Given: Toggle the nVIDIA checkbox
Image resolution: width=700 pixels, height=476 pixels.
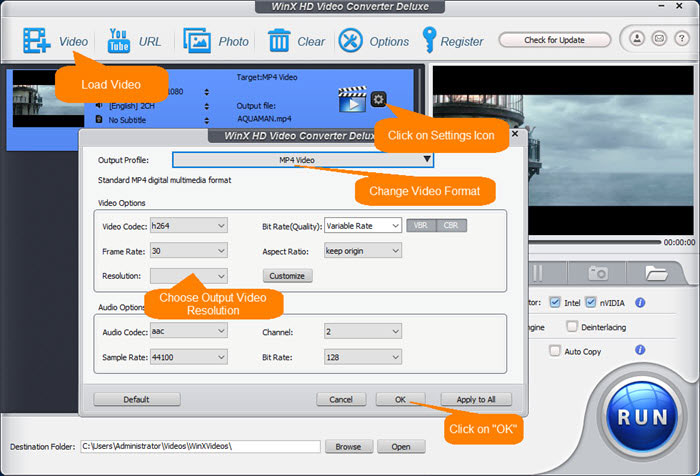Looking at the screenshot, I should 590,302.
